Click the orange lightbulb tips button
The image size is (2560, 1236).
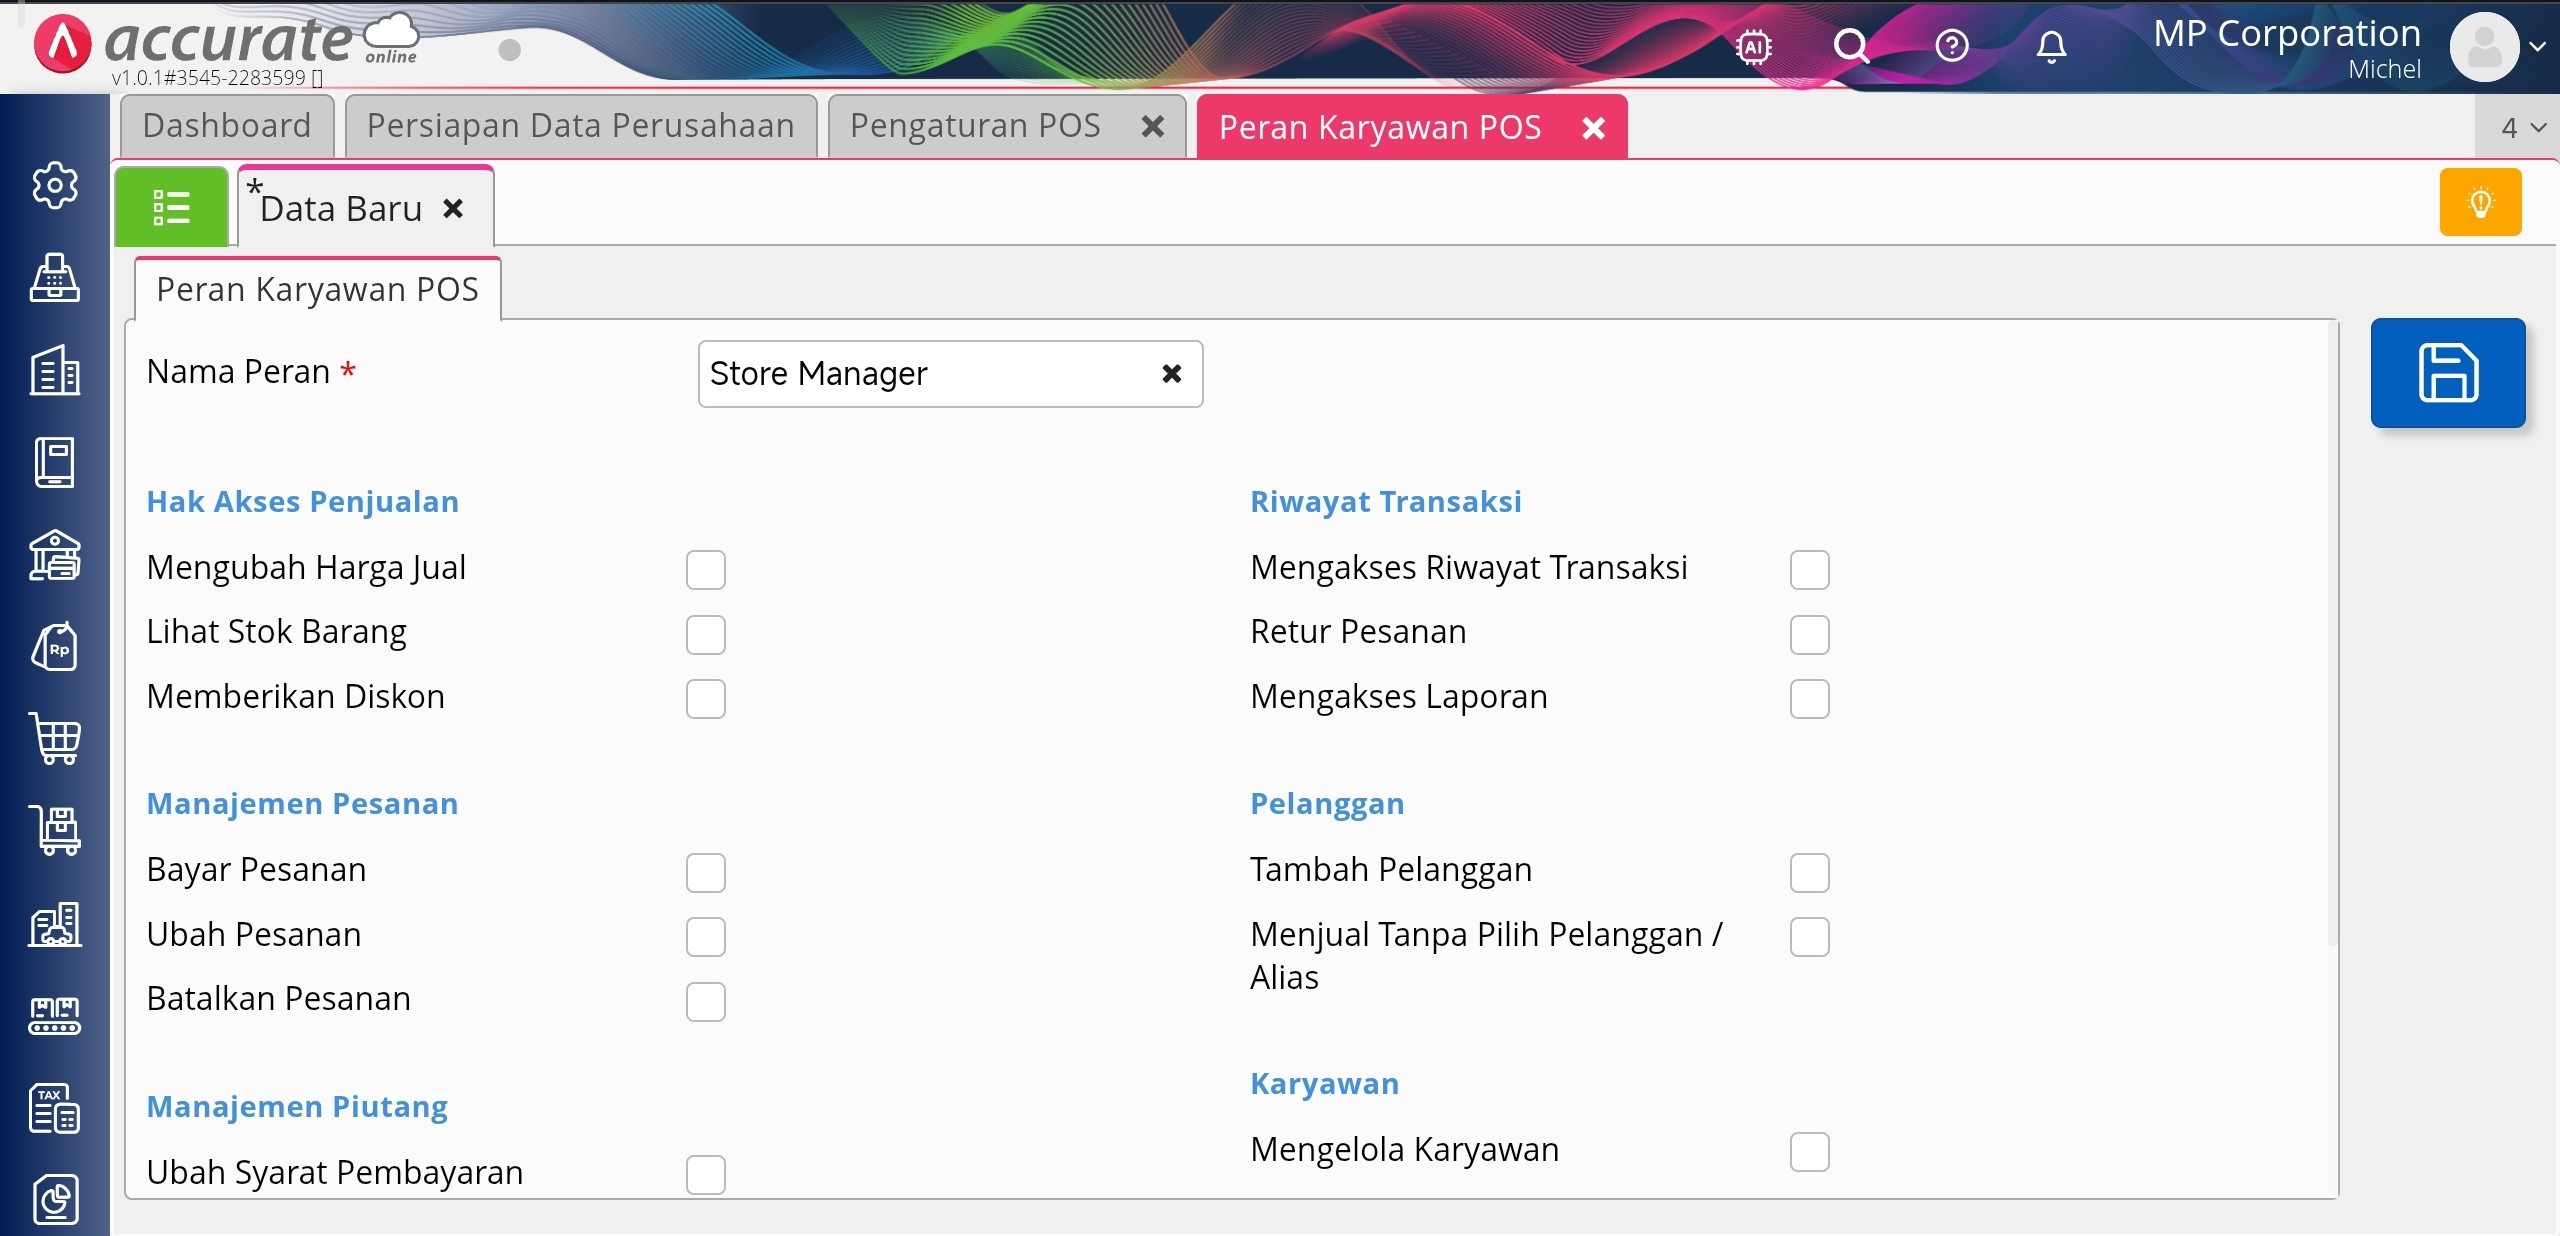[2480, 203]
